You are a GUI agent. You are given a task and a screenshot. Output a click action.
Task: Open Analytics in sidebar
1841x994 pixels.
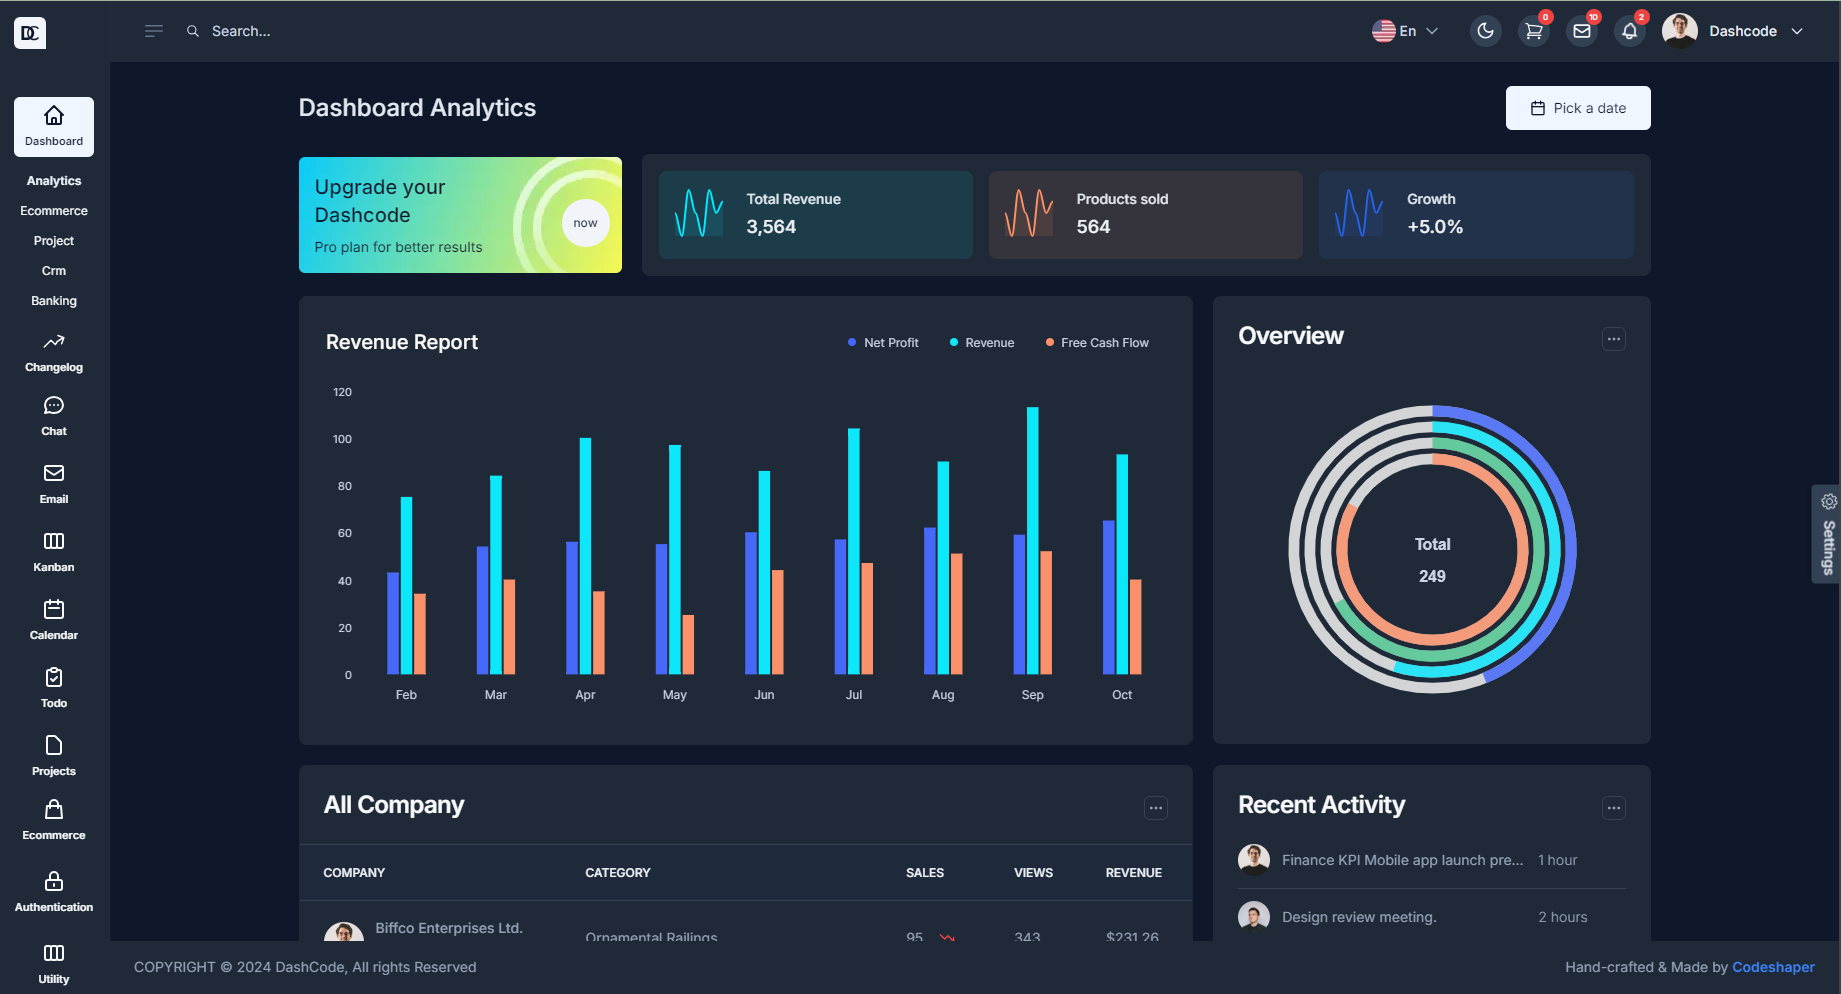[x=54, y=181]
